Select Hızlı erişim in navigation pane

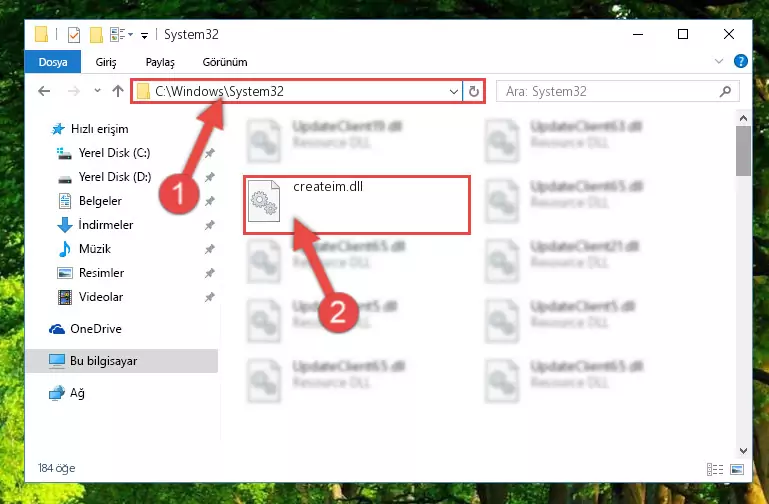90,129
